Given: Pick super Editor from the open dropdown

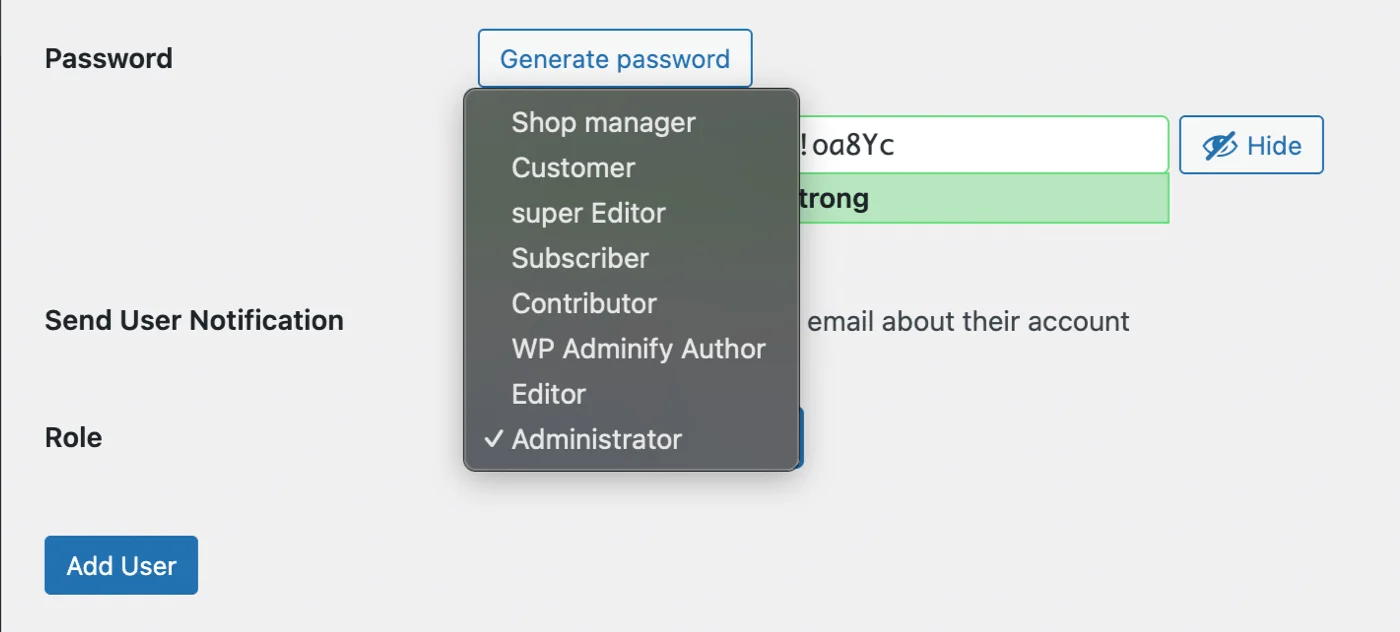Looking at the screenshot, I should [x=588, y=212].
